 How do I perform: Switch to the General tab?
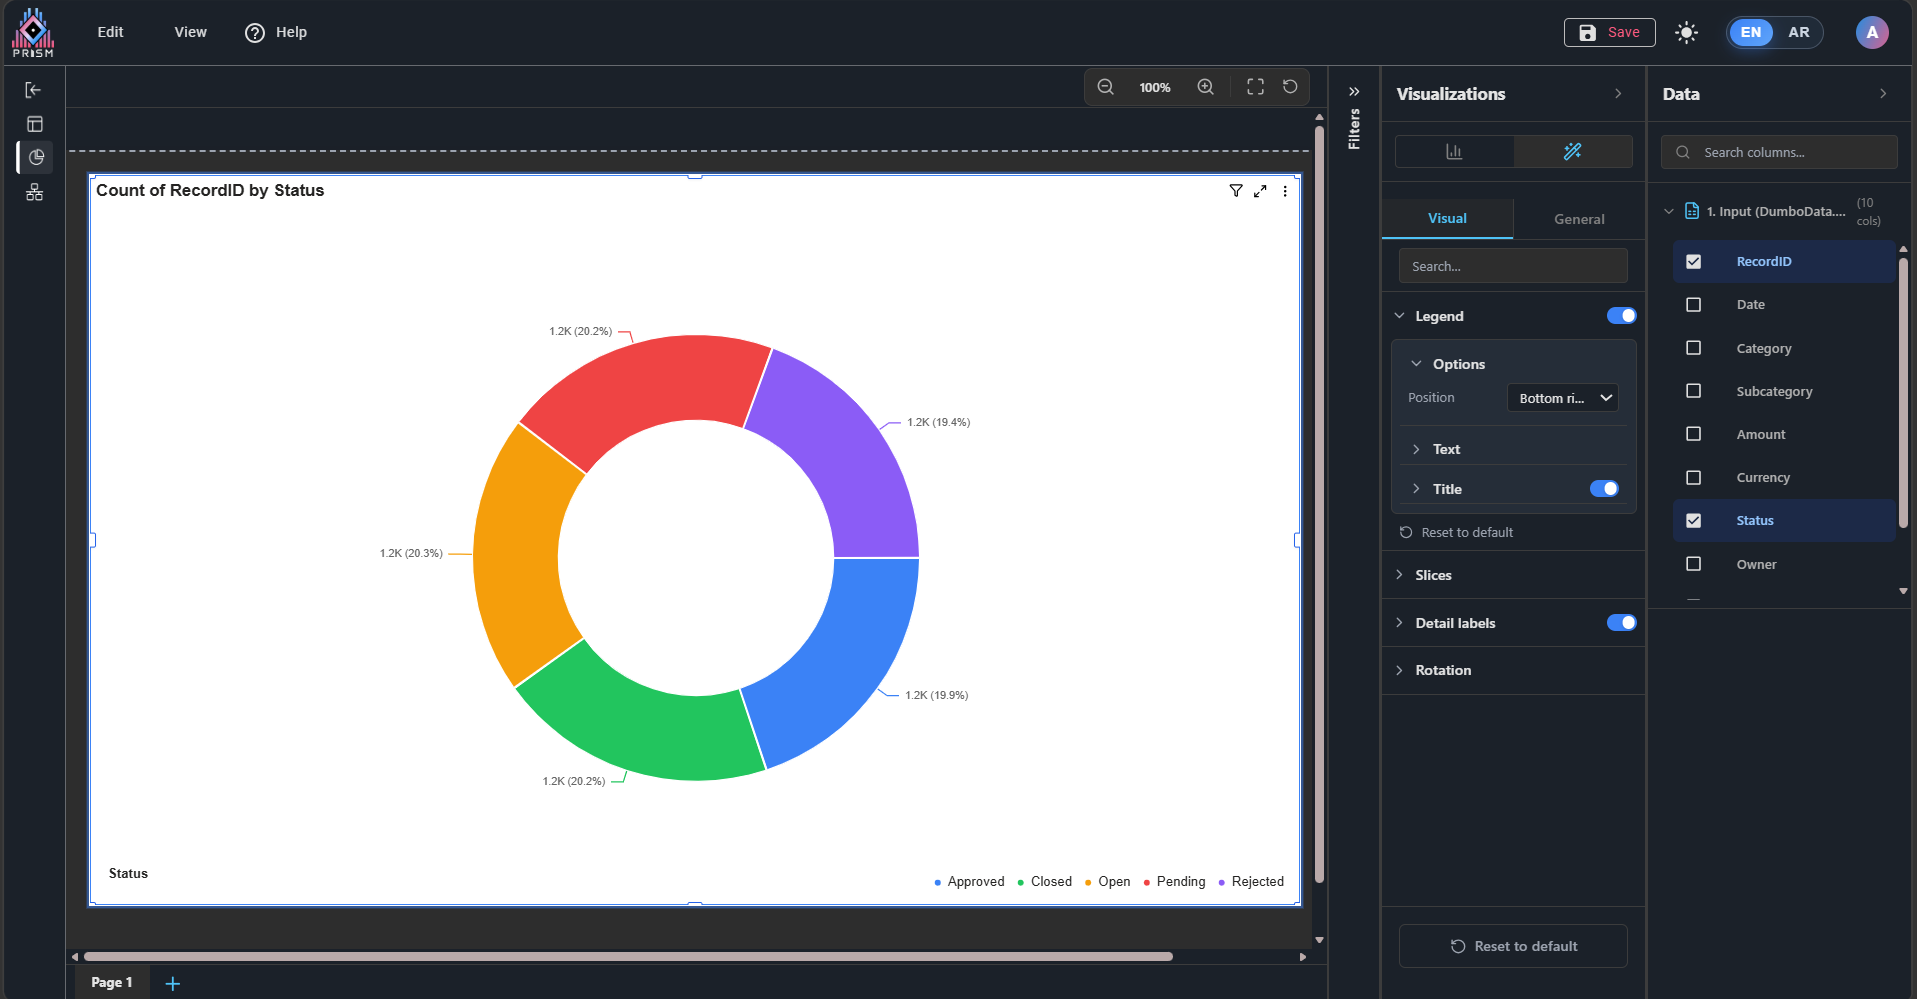coord(1578,219)
